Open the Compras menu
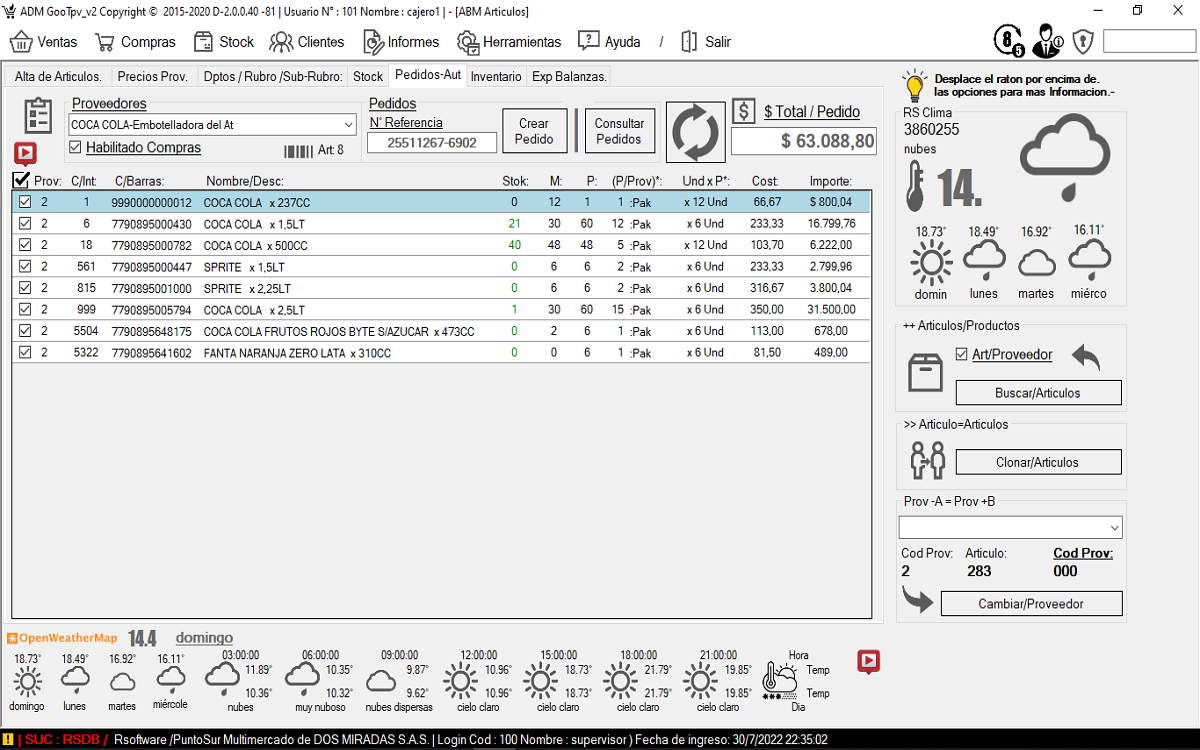The height and width of the screenshot is (750, 1200). (135, 42)
